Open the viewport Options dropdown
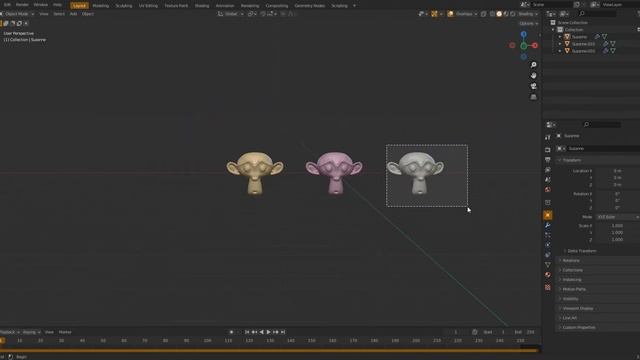The image size is (640, 360). 528,23
